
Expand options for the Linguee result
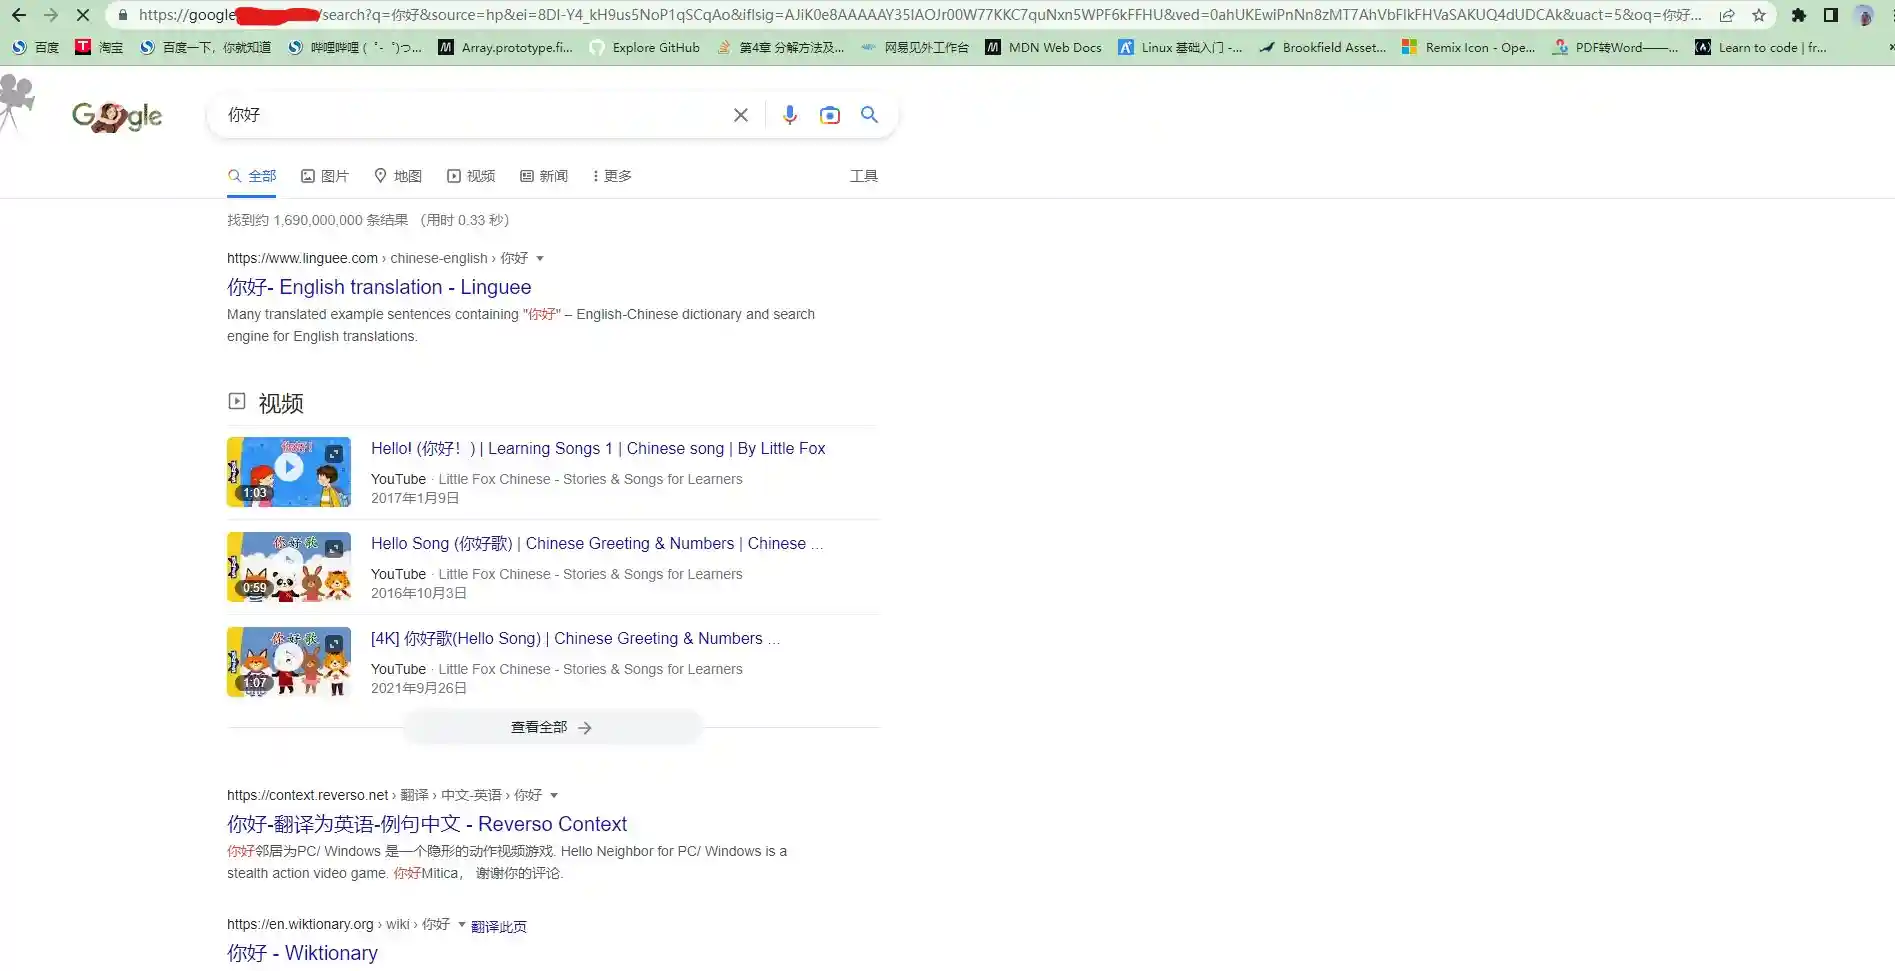[540, 258]
